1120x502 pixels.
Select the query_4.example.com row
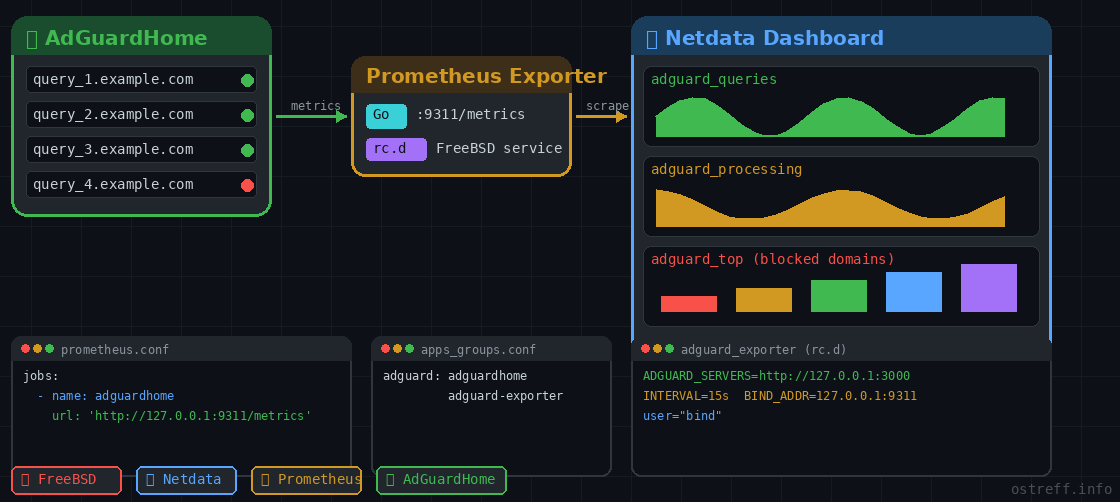click(x=141, y=184)
